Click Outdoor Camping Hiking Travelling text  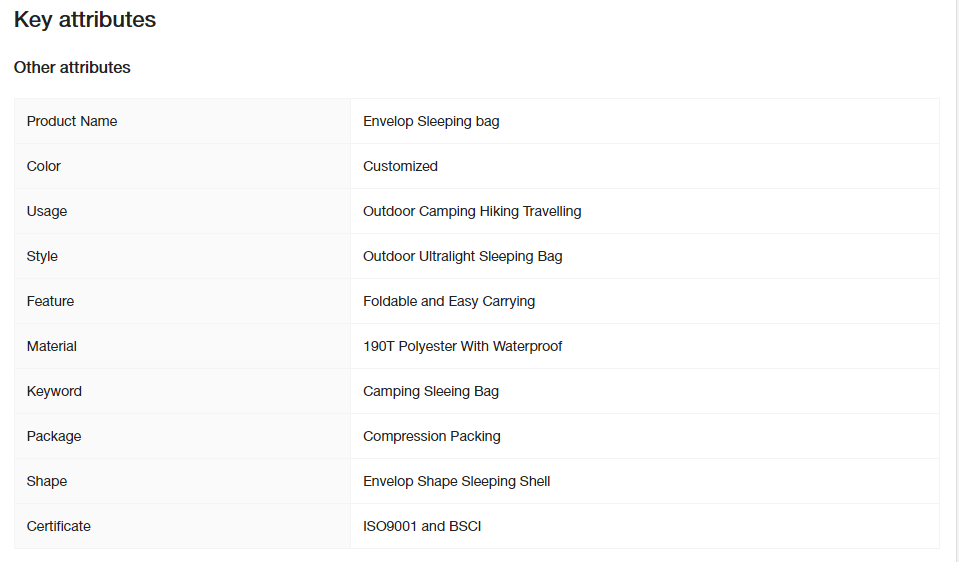(x=472, y=212)
